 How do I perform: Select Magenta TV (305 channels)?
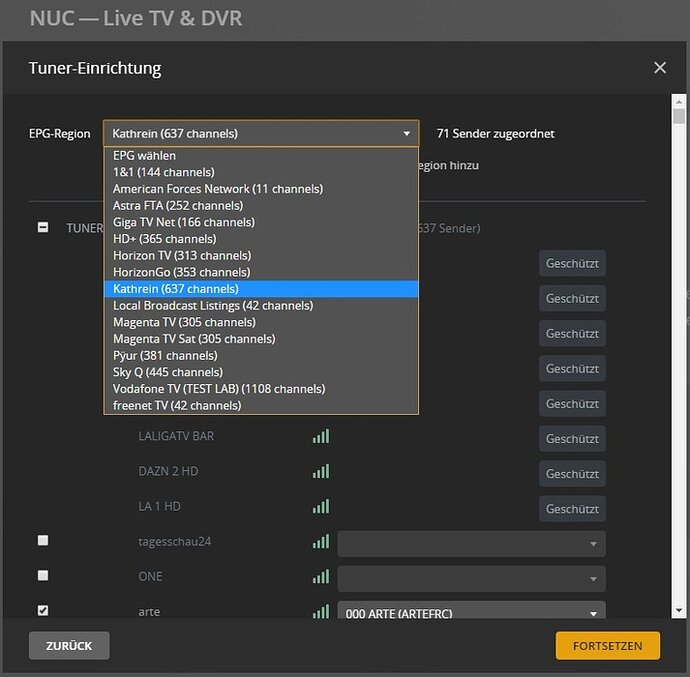coord(261,323)
